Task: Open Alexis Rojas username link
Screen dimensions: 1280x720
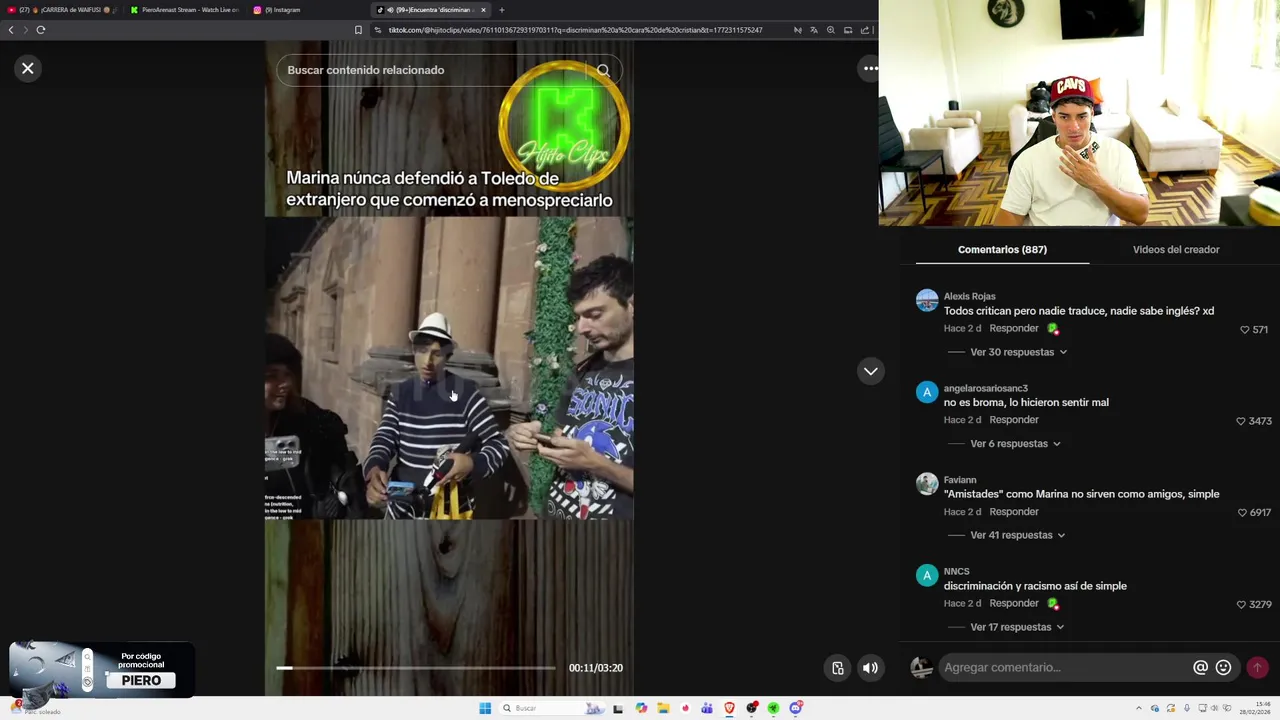Action: (969, 296)
